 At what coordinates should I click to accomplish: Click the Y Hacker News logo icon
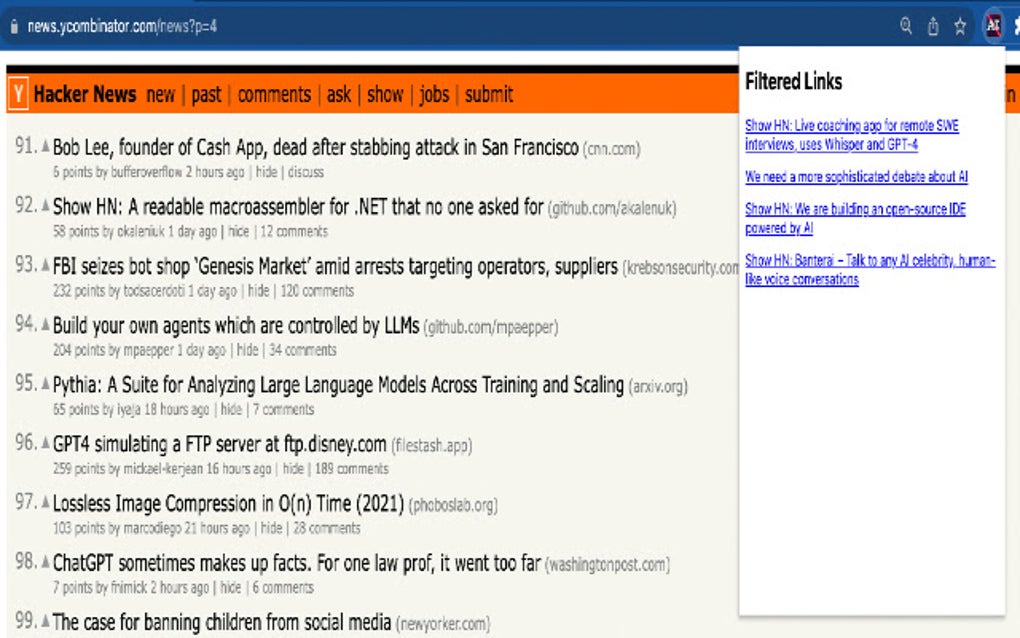click(17, 94)
